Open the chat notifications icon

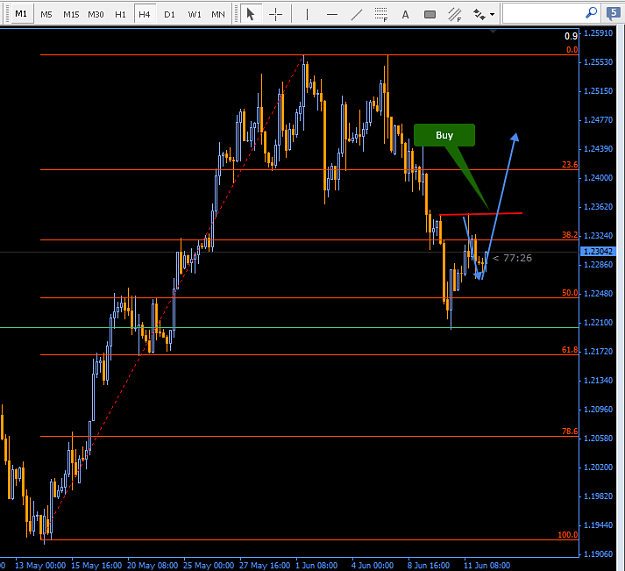[613, 14]
